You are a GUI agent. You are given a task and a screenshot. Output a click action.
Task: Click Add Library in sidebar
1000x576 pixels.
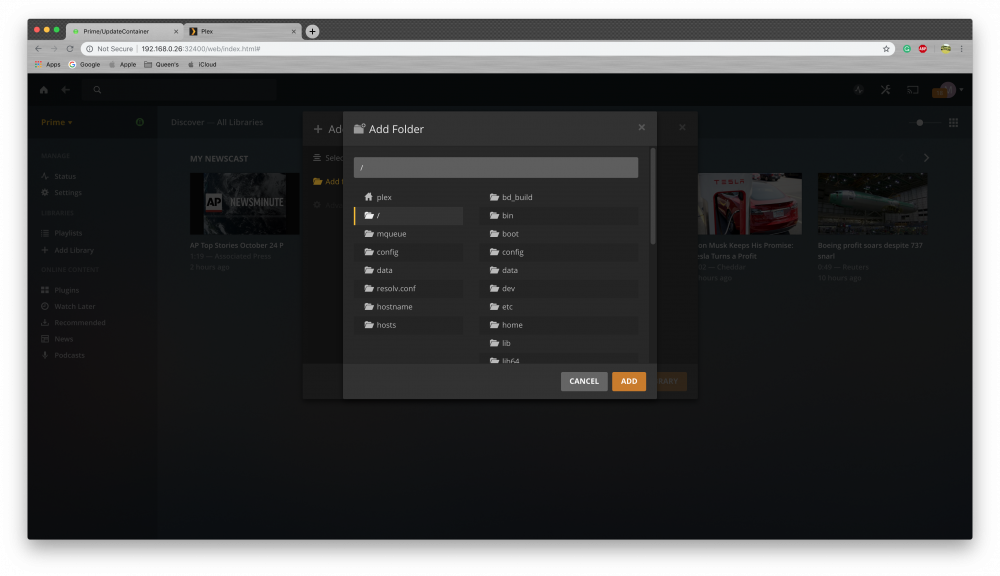click(73, 251)
